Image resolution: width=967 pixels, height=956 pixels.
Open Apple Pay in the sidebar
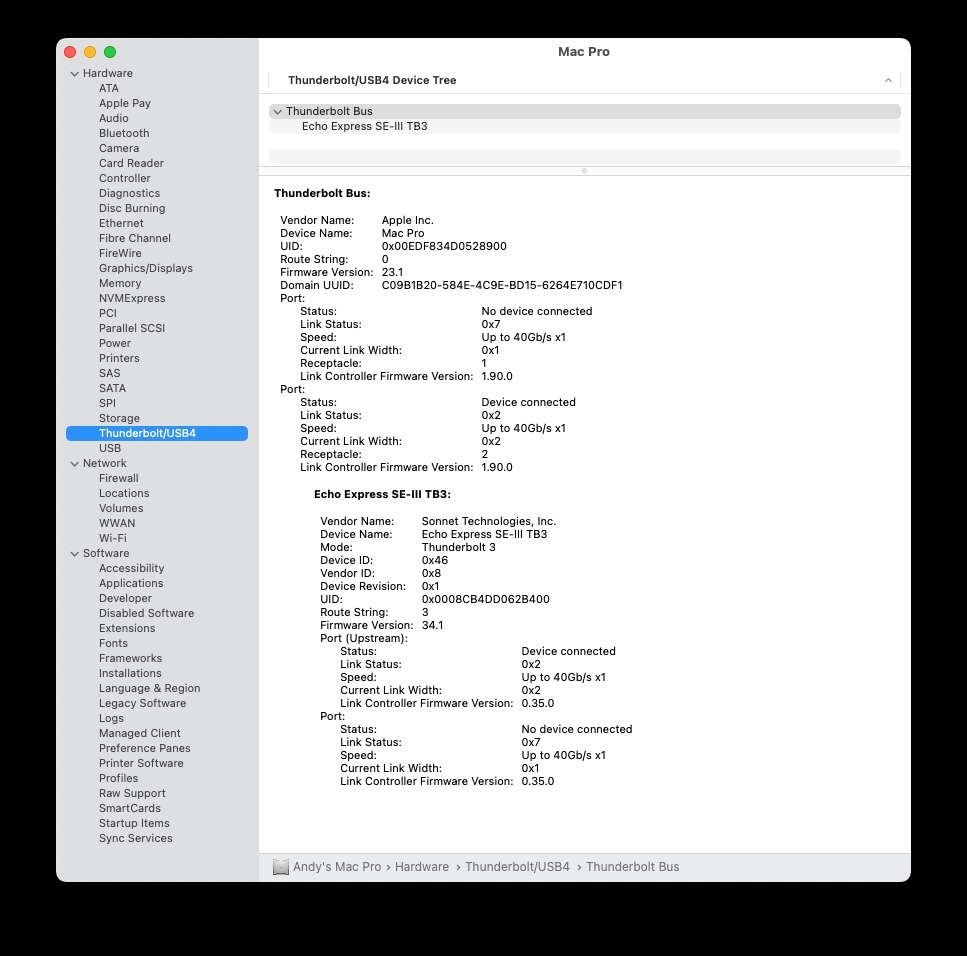125,103
